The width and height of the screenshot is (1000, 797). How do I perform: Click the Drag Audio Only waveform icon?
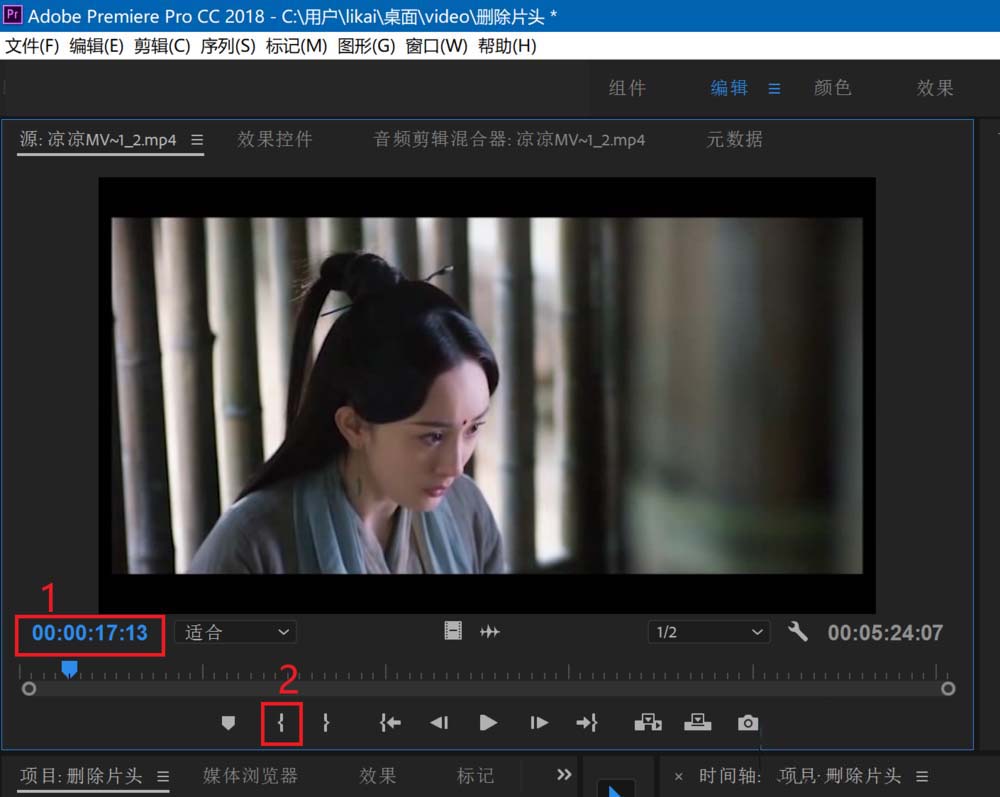(490, 632)
